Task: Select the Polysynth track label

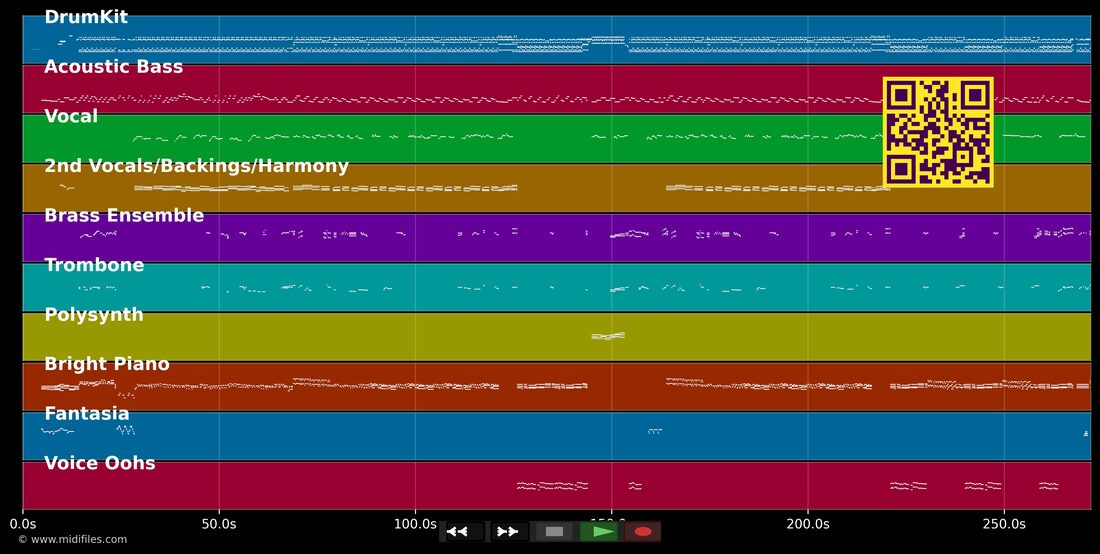Action: [x=94, y=315]
